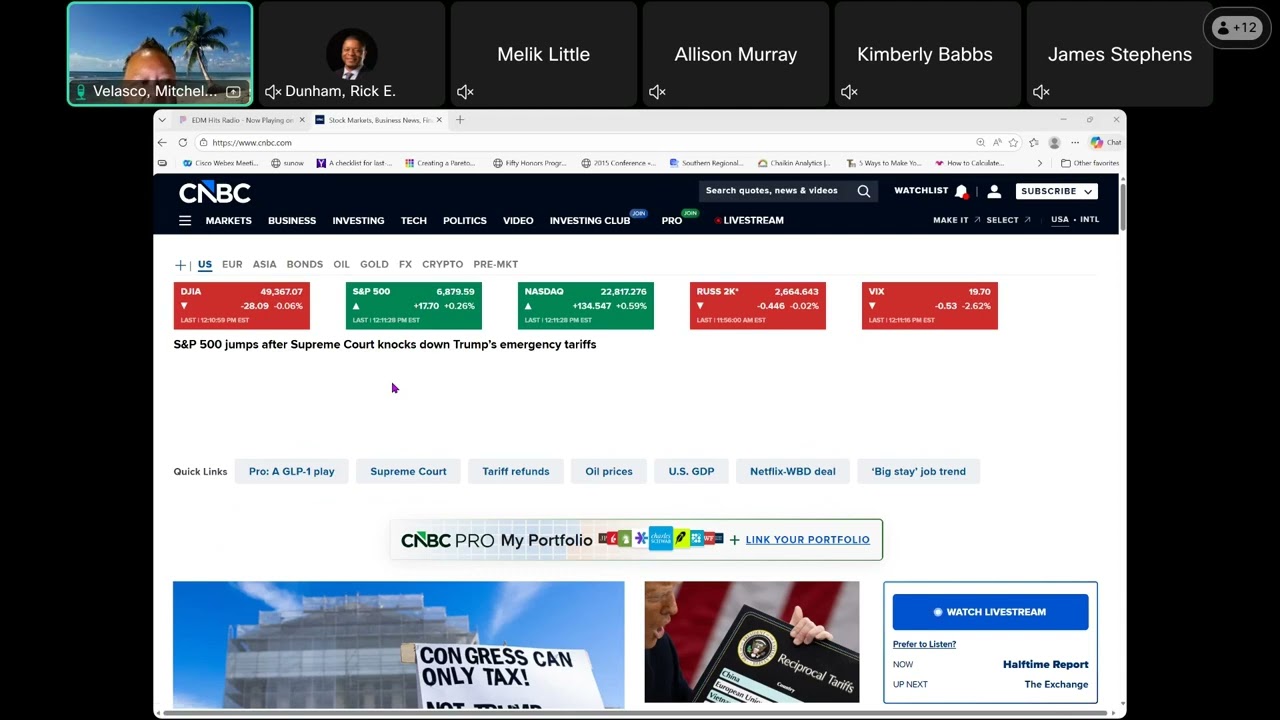The width and height of the screenshot is (1280, 720).
Task: Open the POLITICS menu
Action: coord(465,221)
